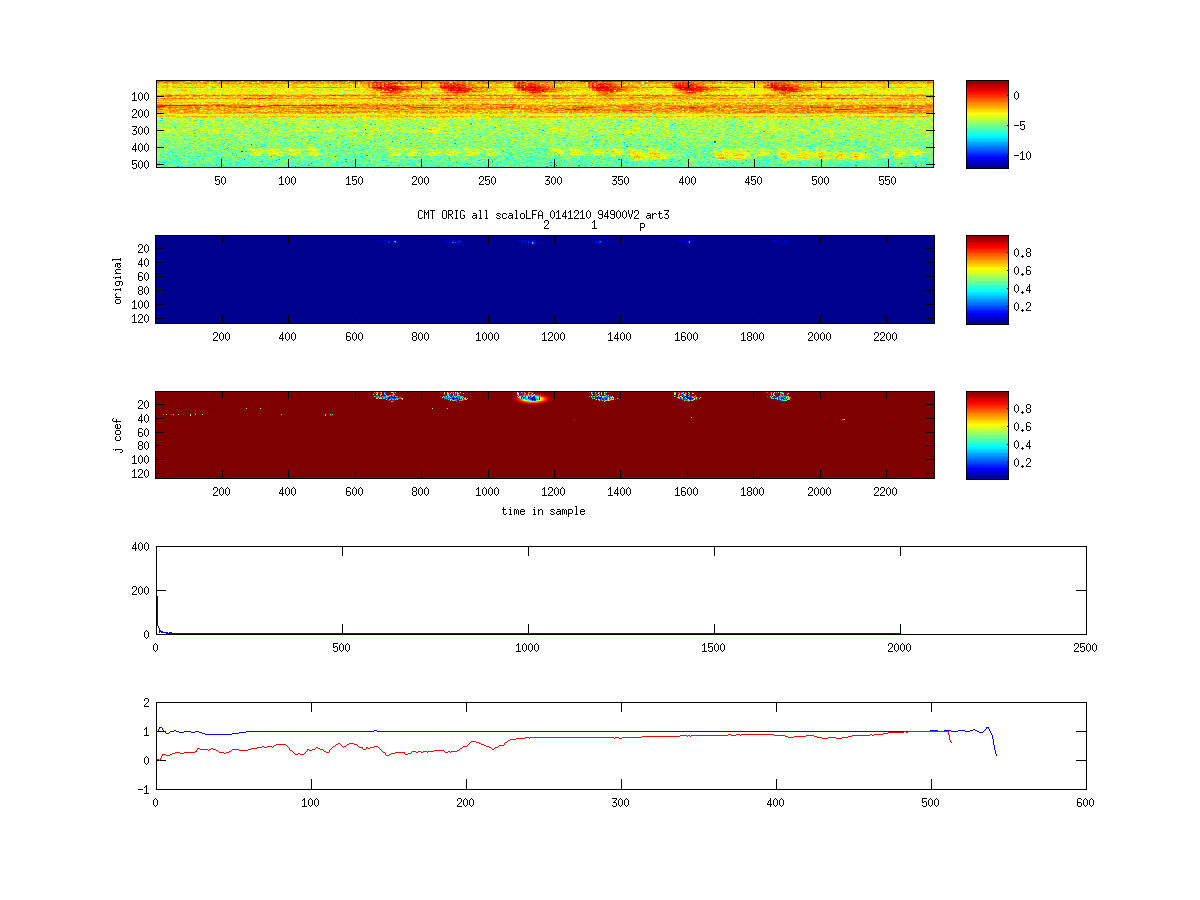Click the "J coef" y-axis label
This screenshot has height=900, width=1200.
tap(118, 435)
